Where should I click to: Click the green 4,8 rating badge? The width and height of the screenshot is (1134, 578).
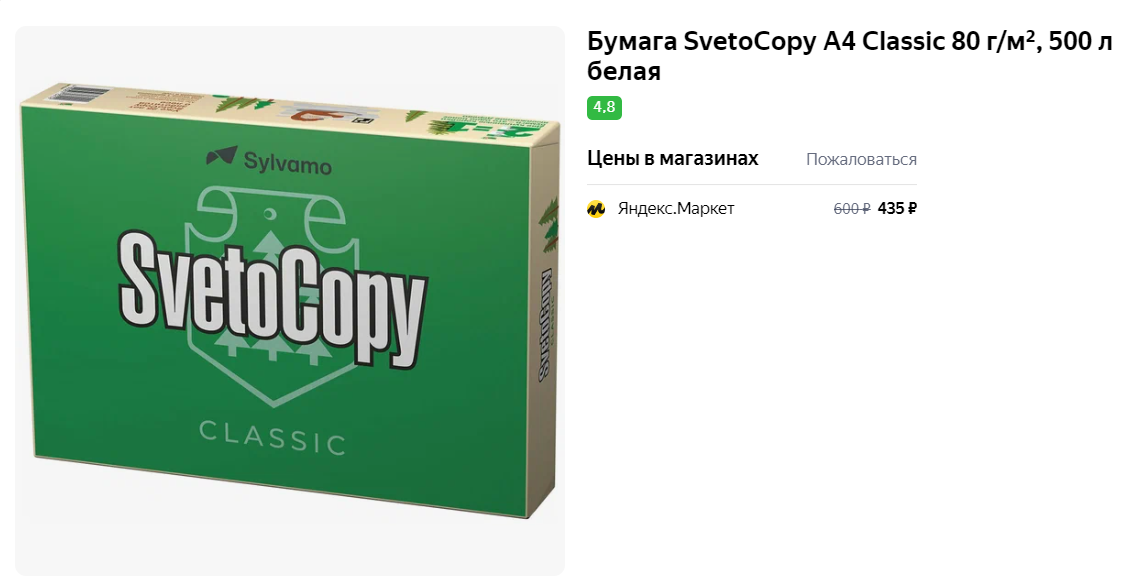(x=604, y=108)
